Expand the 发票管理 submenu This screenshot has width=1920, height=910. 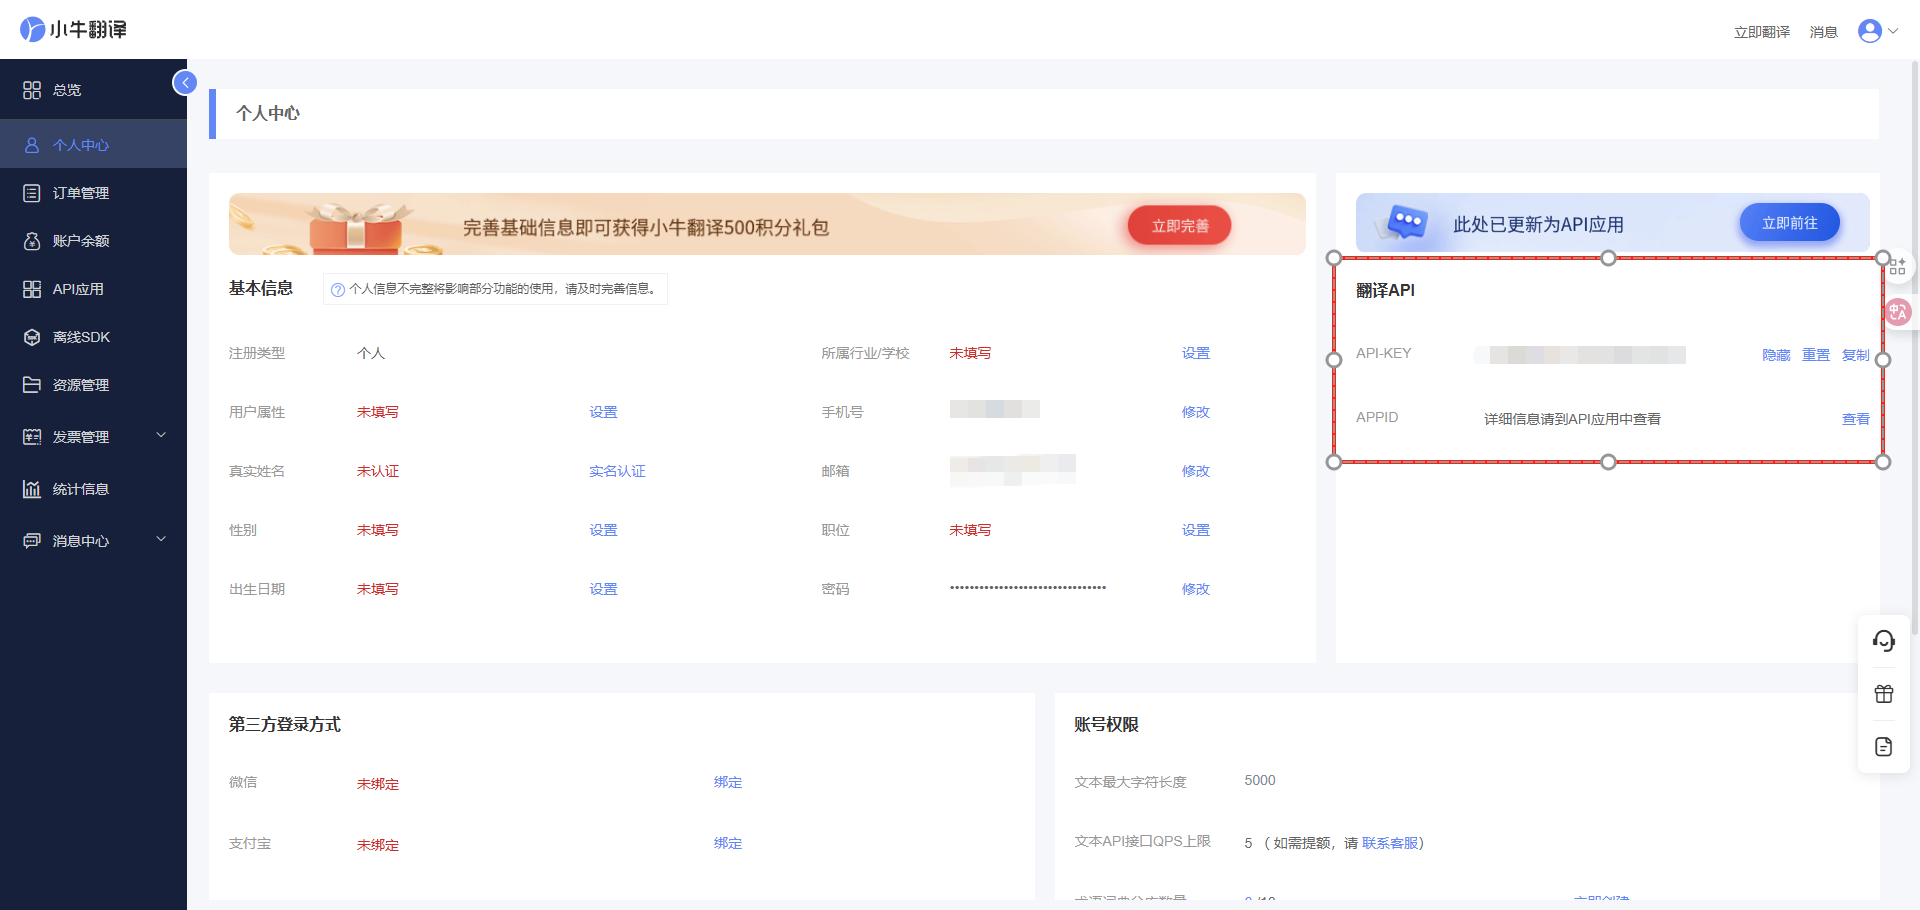pyautogui.click(x=161, y=435)
